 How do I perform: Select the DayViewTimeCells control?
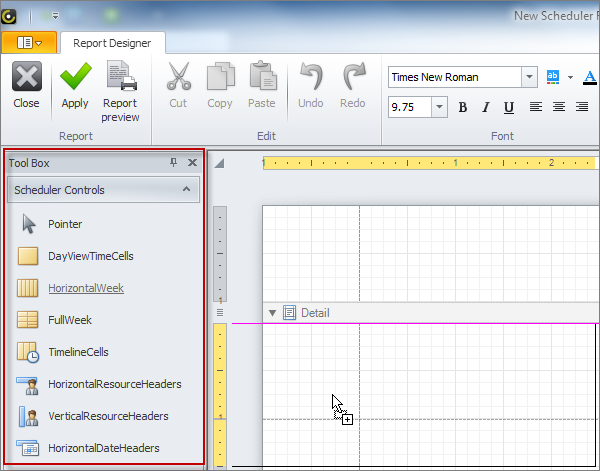click(90, 256)
